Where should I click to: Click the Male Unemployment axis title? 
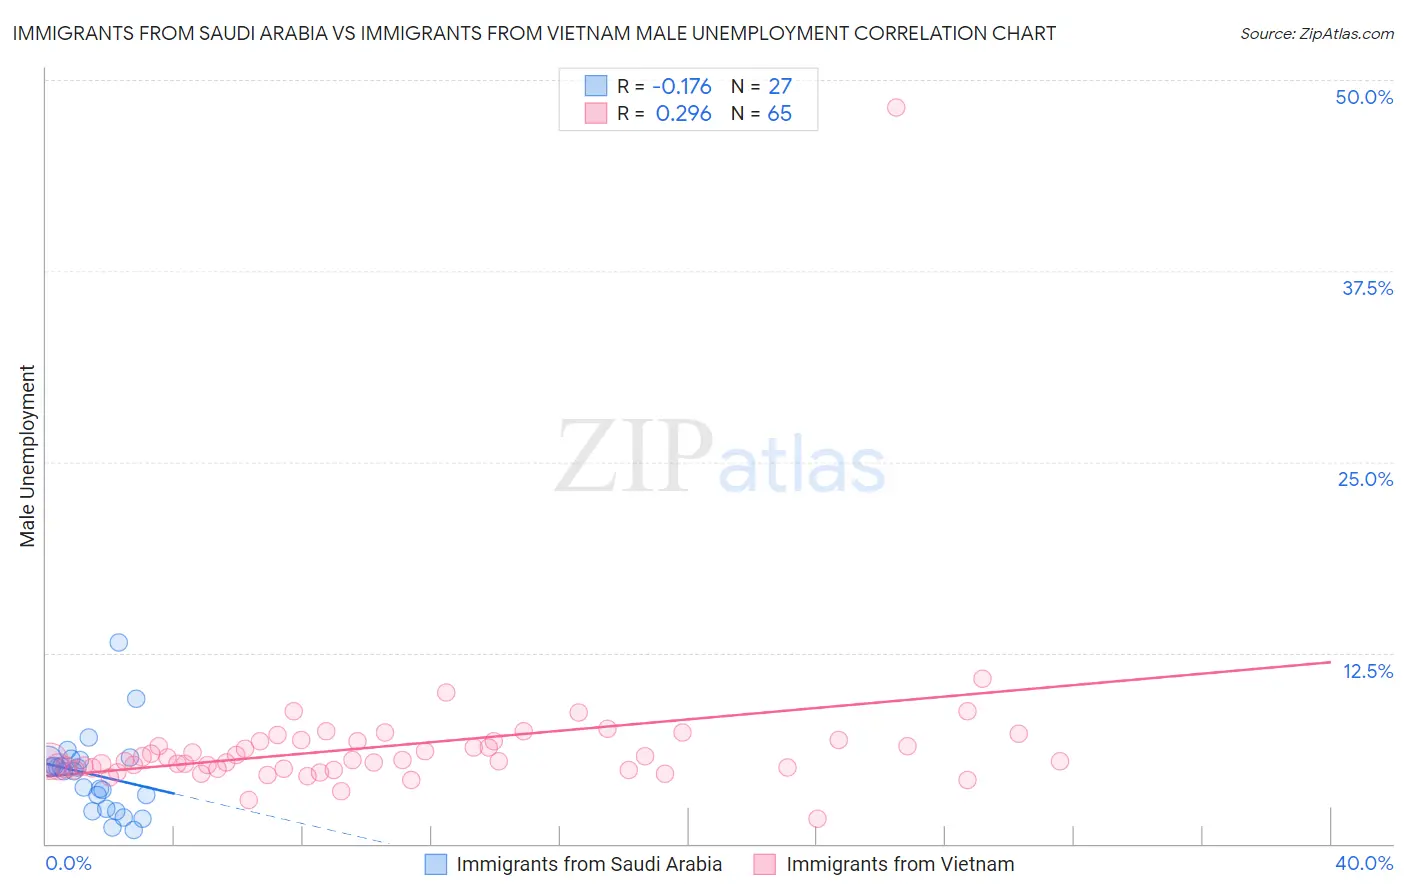tap(27, 456)
